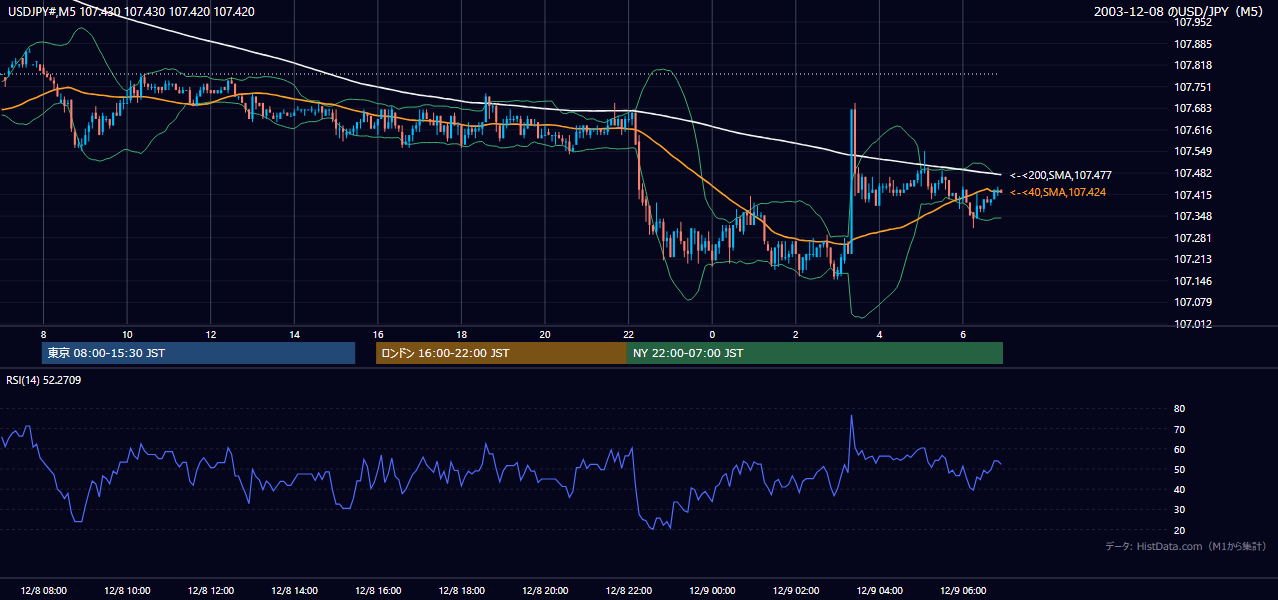This screenshot has height=600, width=1278.
Task: Click the RSI 70 level label
Action: [x=1180, y=429]
